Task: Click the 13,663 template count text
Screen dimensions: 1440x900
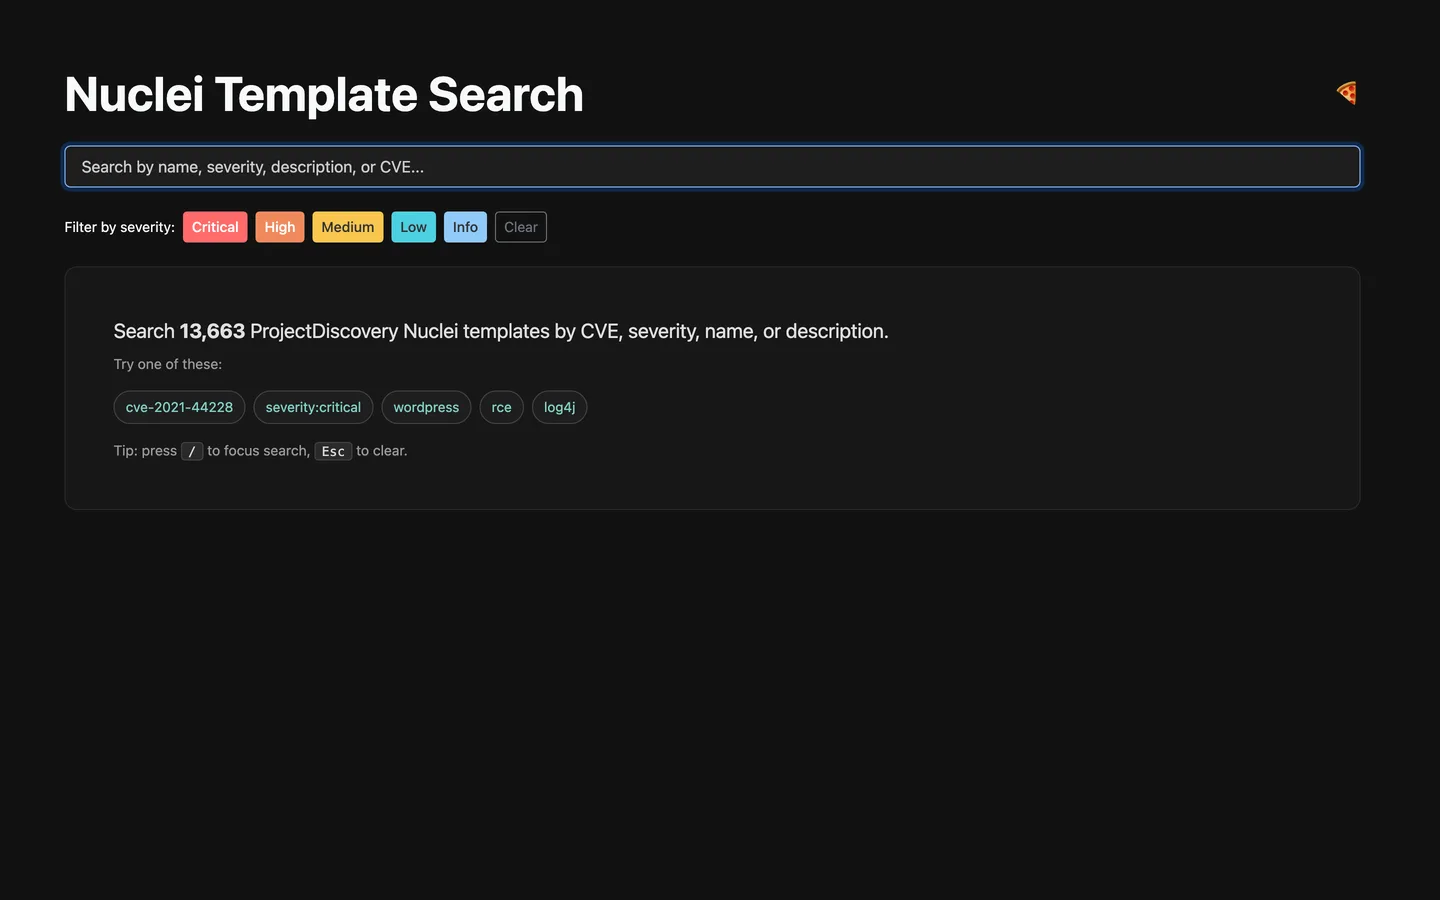Action: pos(212,331)
